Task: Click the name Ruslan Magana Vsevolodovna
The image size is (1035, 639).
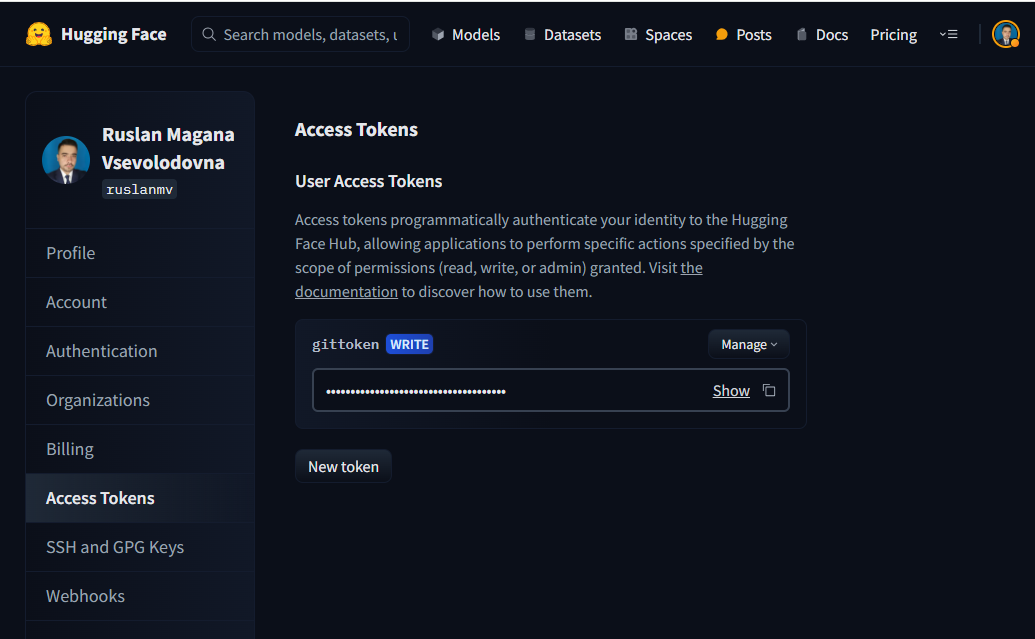Action: [x=168, y=148]
